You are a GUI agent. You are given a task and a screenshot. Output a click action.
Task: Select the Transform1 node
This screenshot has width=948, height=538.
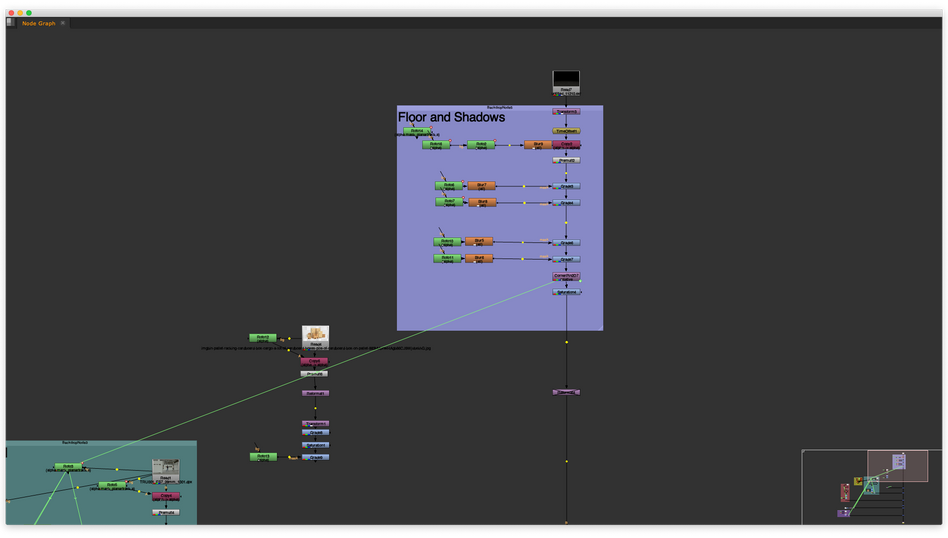click(316, 424)
